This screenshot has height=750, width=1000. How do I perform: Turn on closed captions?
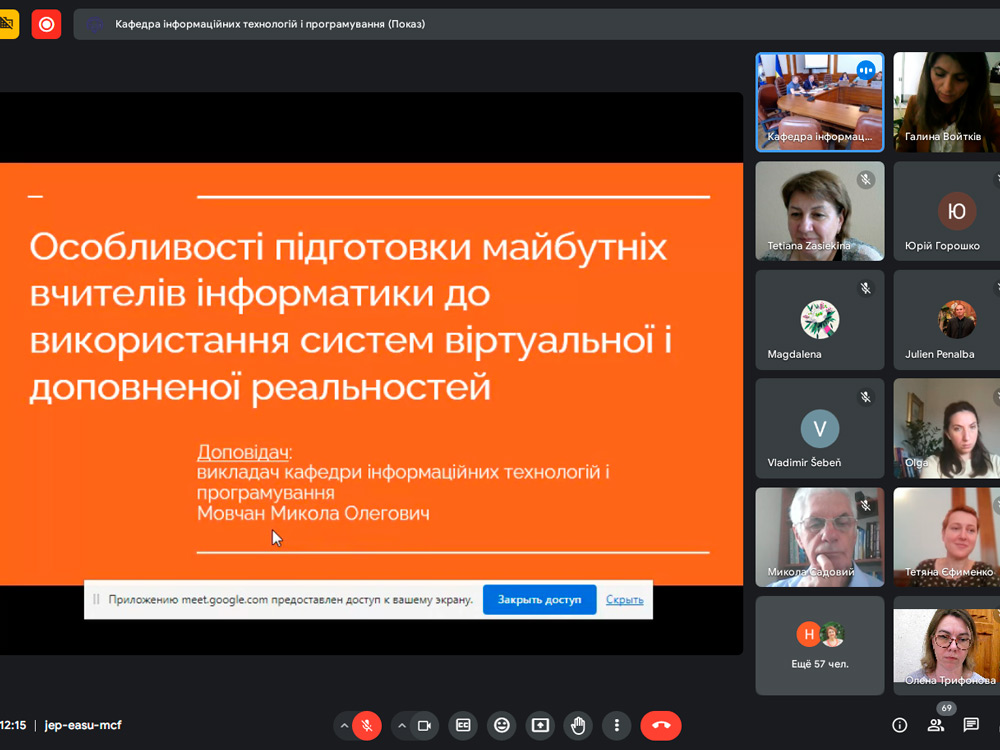point(463,725)
